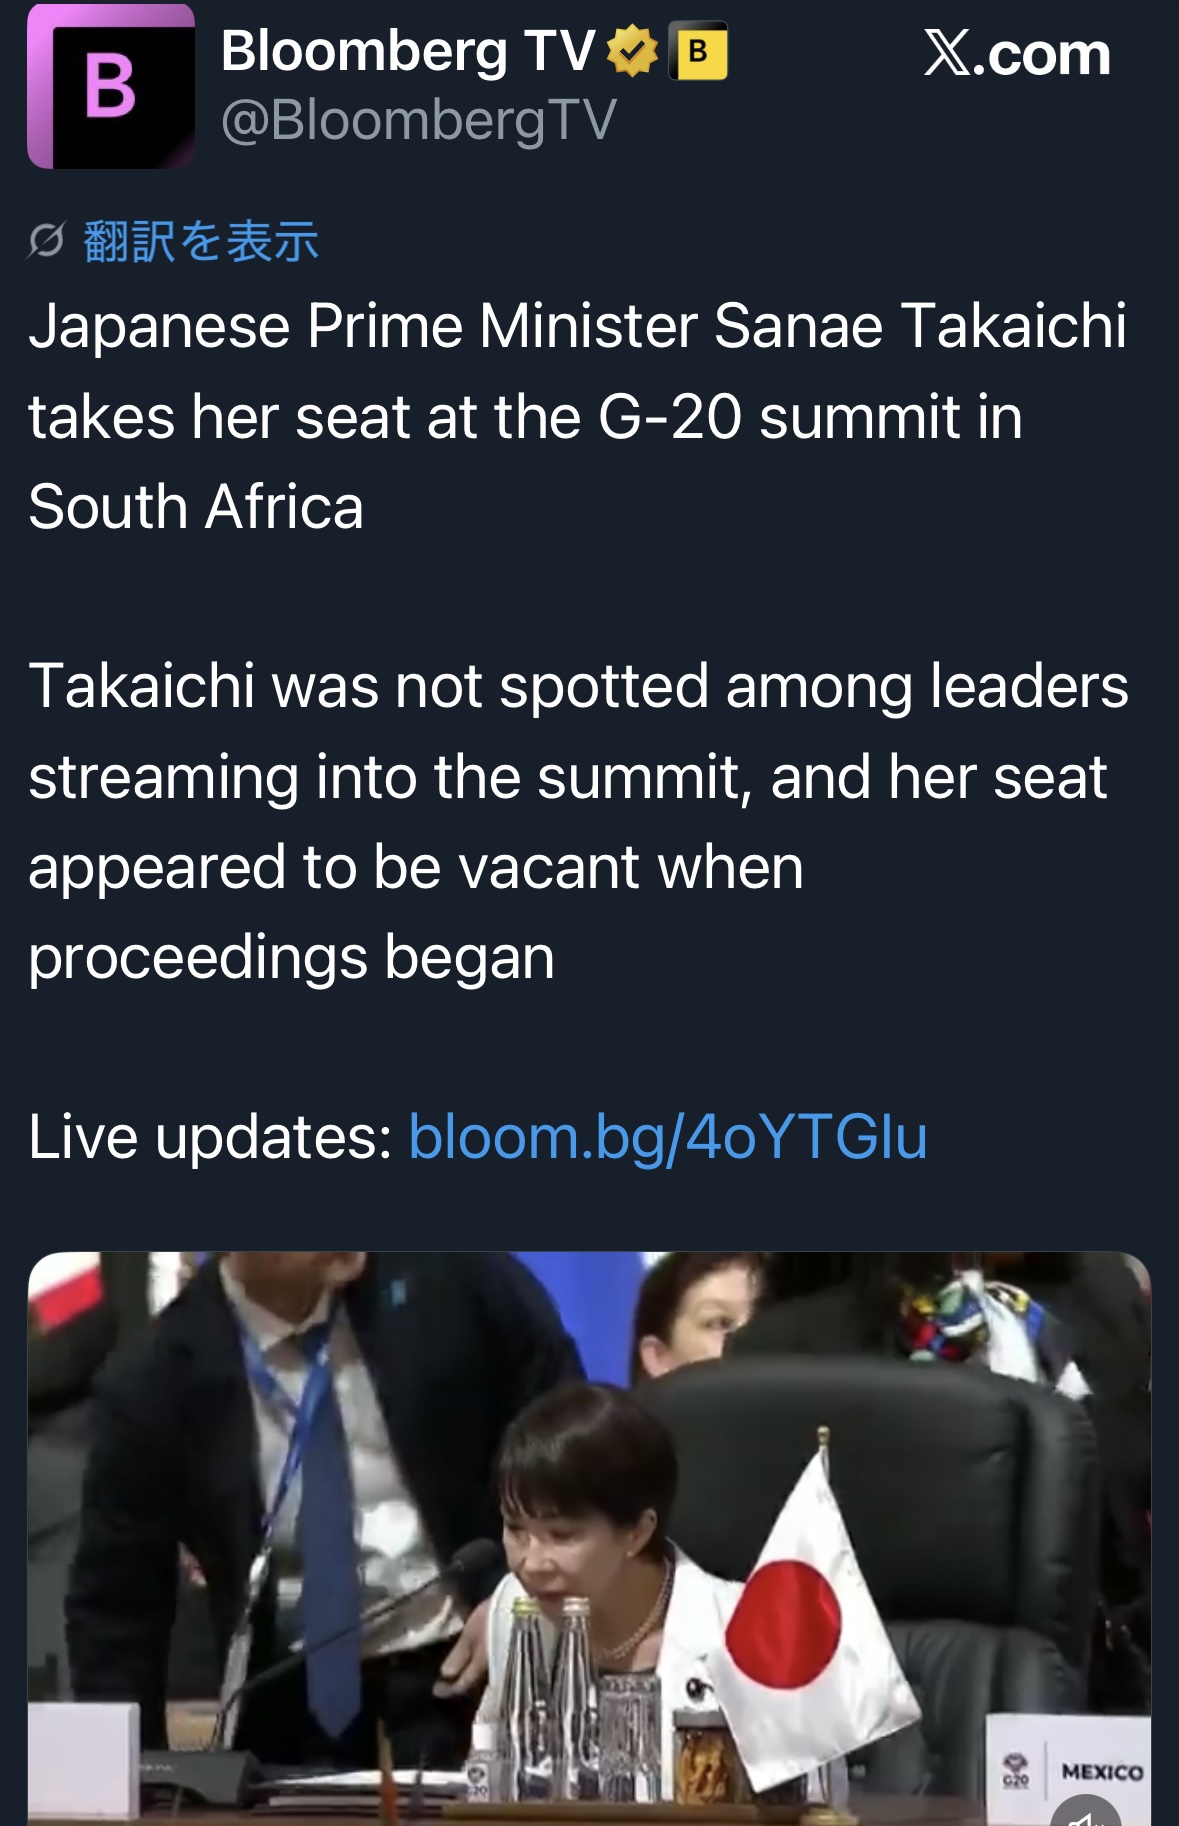Click the "Japanese Prime Minister Sanae Takaichi" text line
The height and width of the screenshot is (1826, 1179).
tap(577, 326)
